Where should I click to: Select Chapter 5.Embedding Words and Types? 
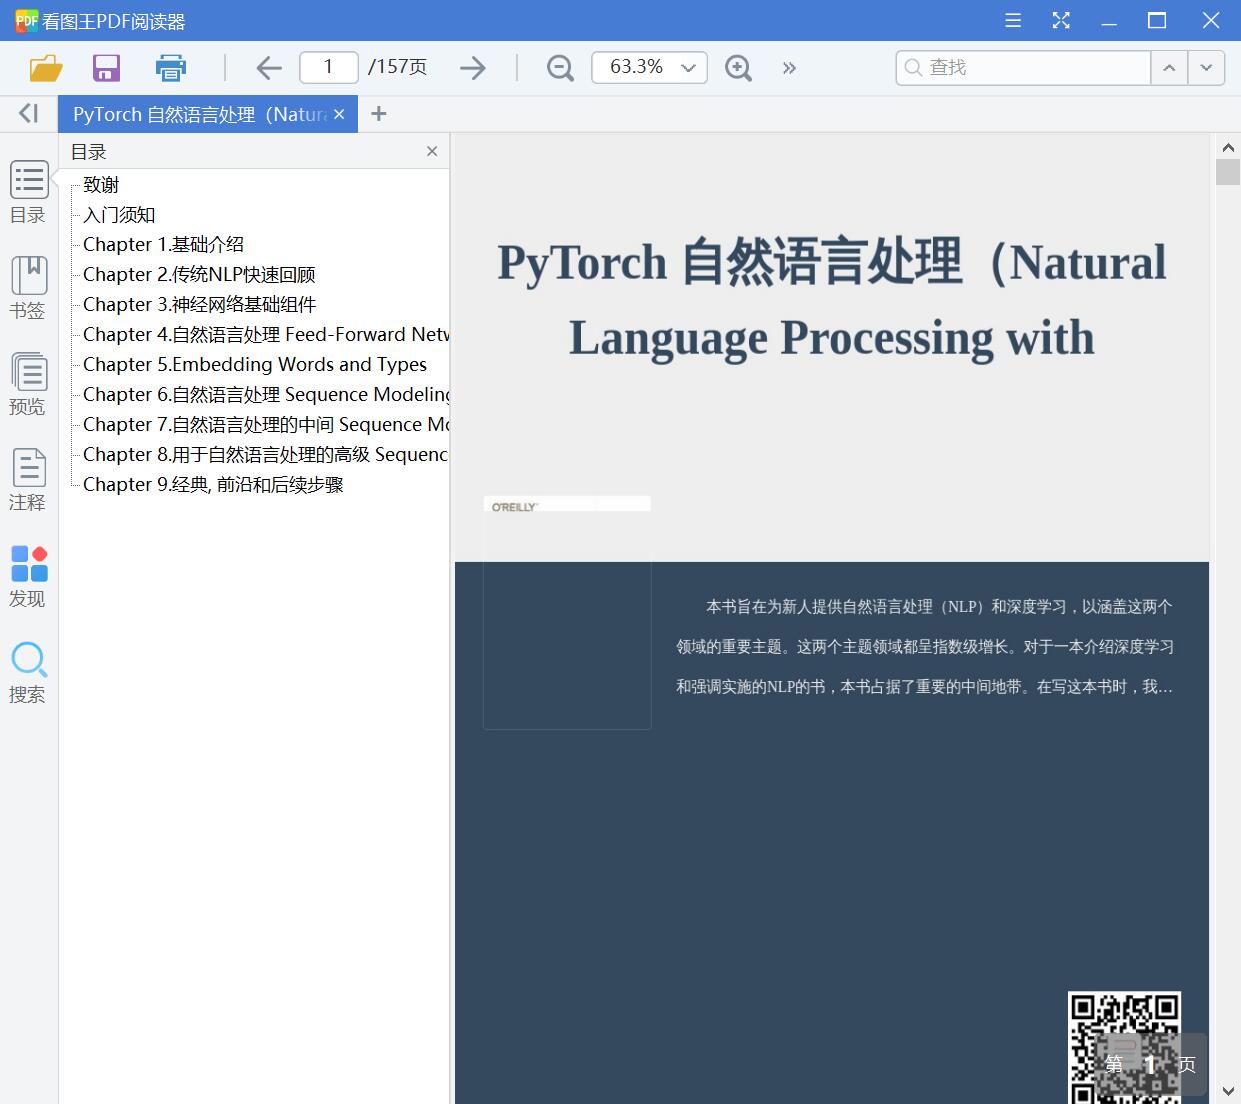254,364
